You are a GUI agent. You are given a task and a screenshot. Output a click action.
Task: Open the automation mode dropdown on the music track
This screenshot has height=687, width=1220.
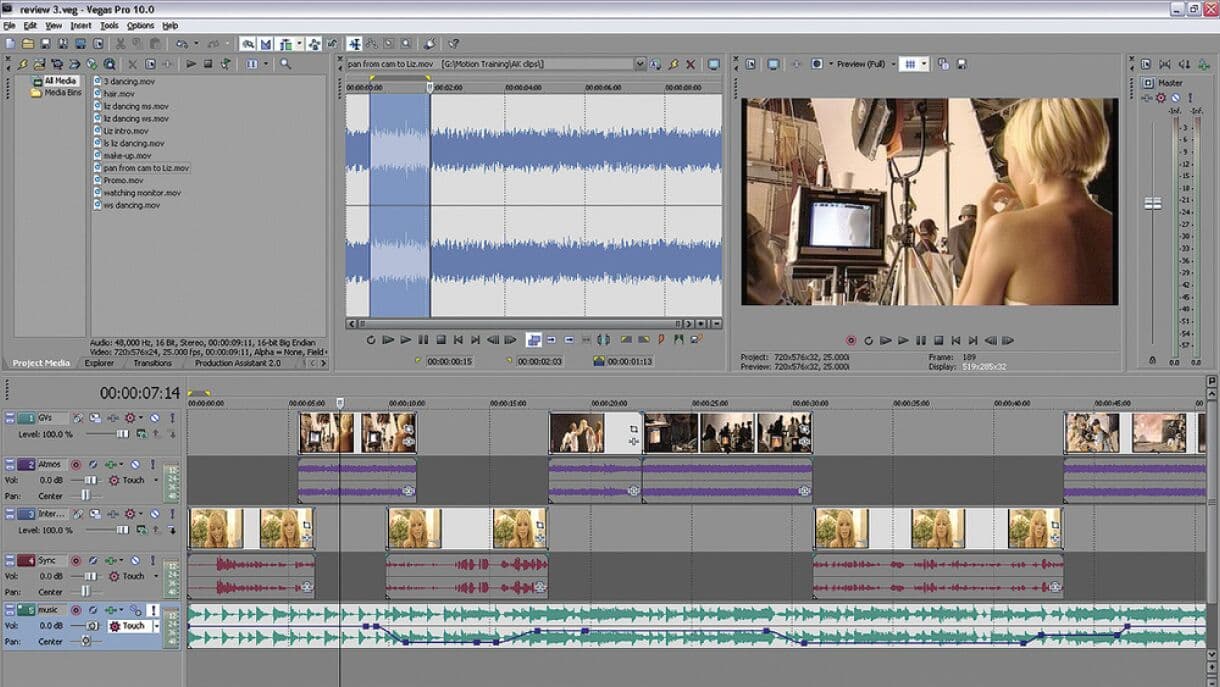pyautogui.click(x=155, y=626)
